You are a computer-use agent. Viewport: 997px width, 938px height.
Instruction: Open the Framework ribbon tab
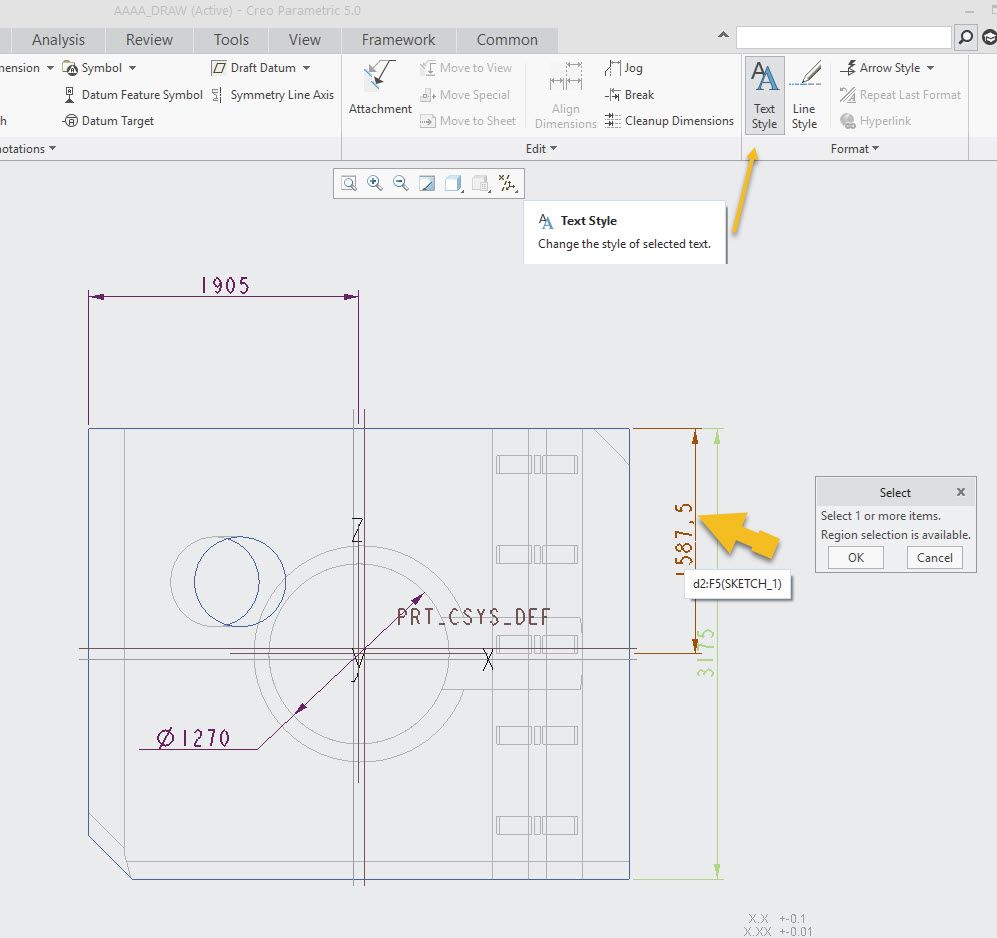coord(398,40)
